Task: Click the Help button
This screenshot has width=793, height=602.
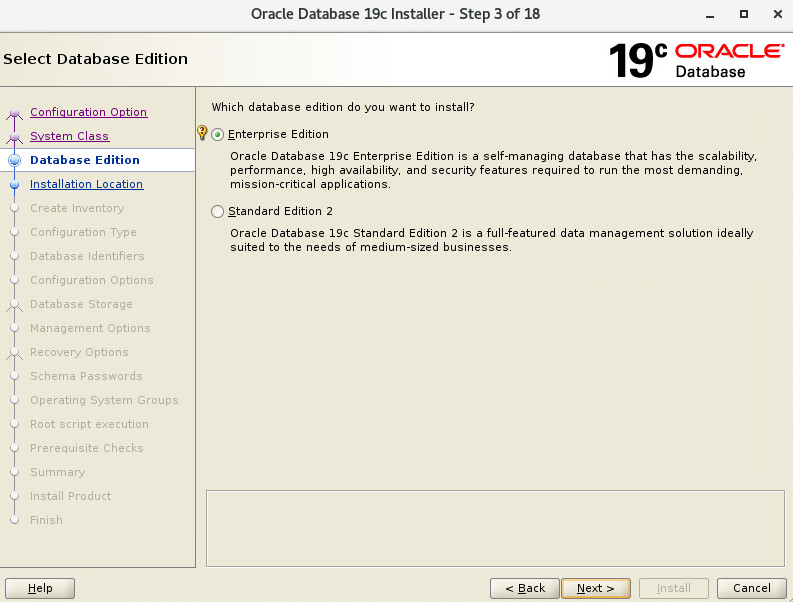Action: pyautogui.click(x=40, y=588)
